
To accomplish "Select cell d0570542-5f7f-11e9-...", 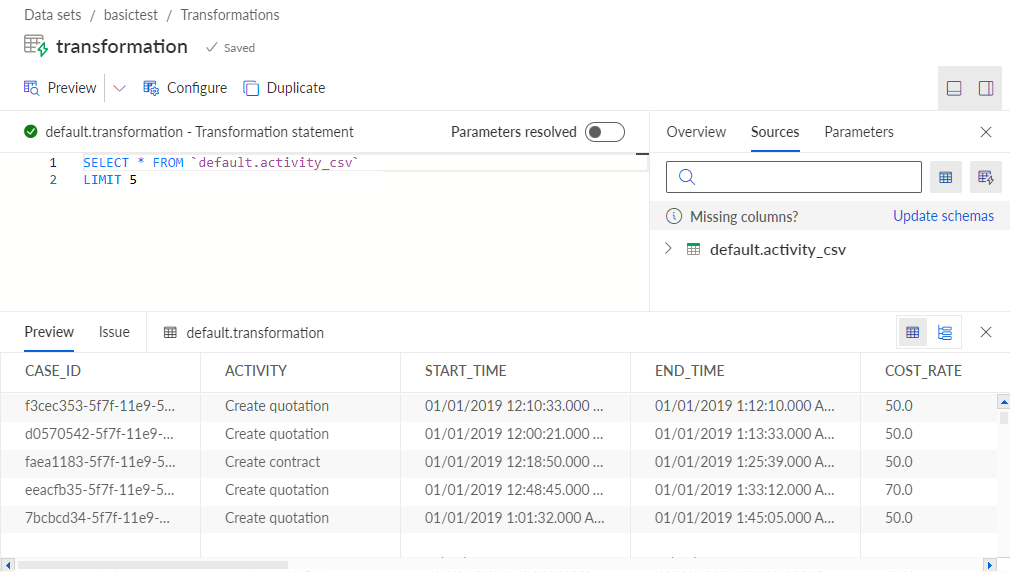I will pos(100,434).
